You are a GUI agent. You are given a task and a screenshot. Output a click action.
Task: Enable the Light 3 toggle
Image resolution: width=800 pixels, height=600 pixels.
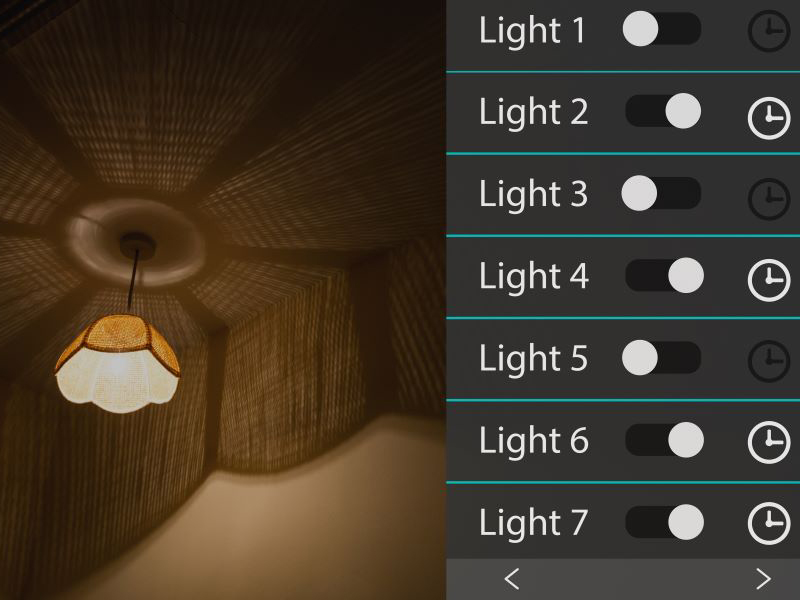coord(661,193)
